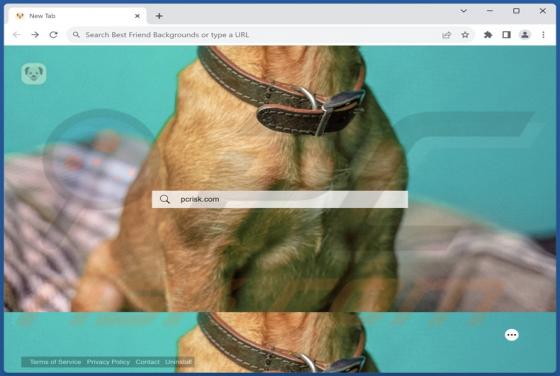Viewport: 560px width, 376px height.
Task: Open the Extensions puzzle icon
Action: coord(488,35)
